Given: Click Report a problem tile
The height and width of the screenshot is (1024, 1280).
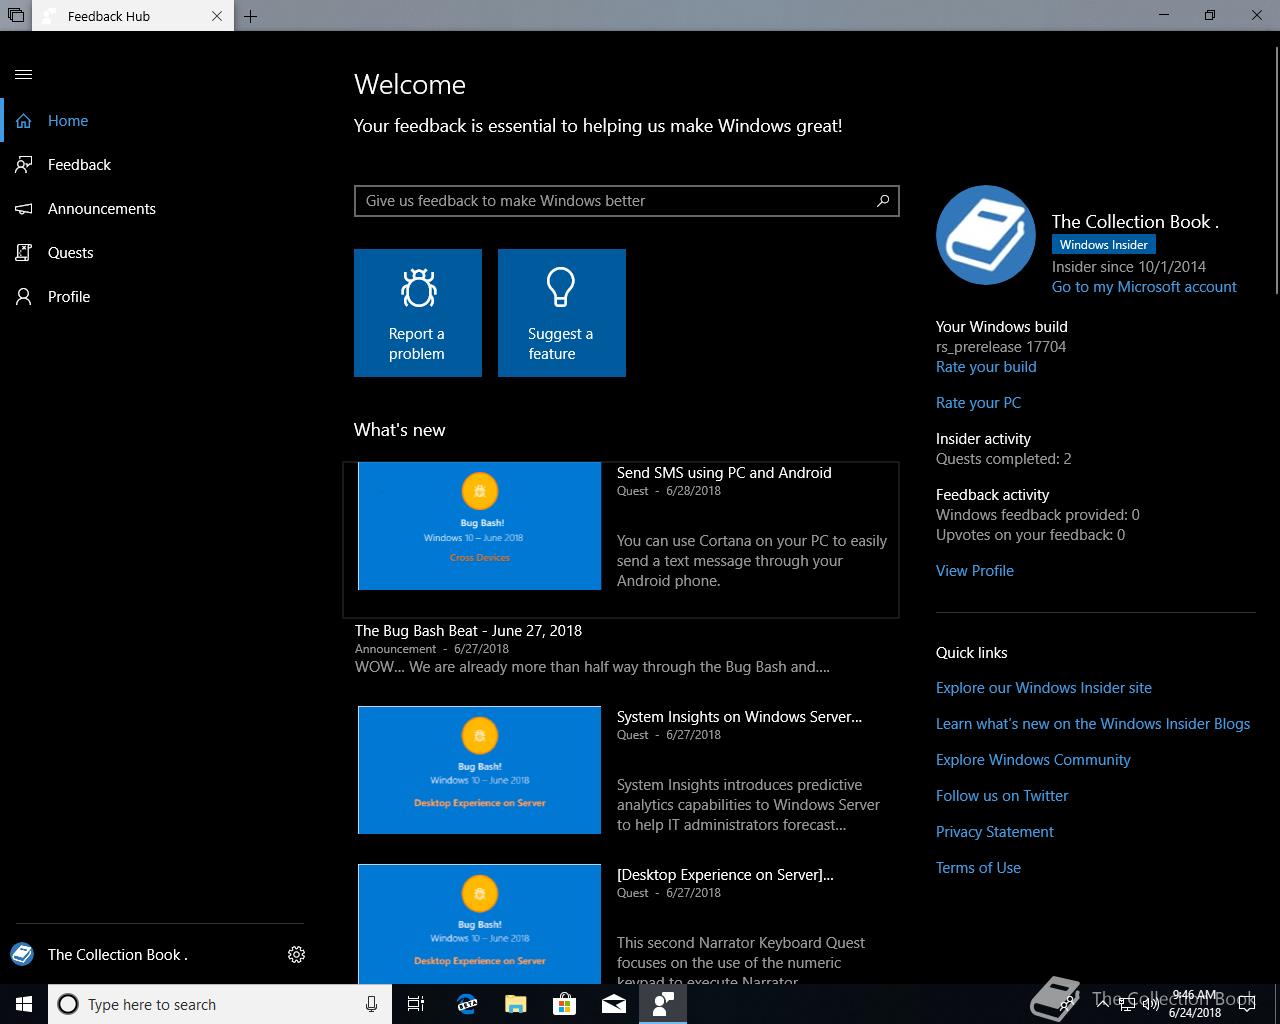Looking at the screenshot, I should (x=418, y=313).
